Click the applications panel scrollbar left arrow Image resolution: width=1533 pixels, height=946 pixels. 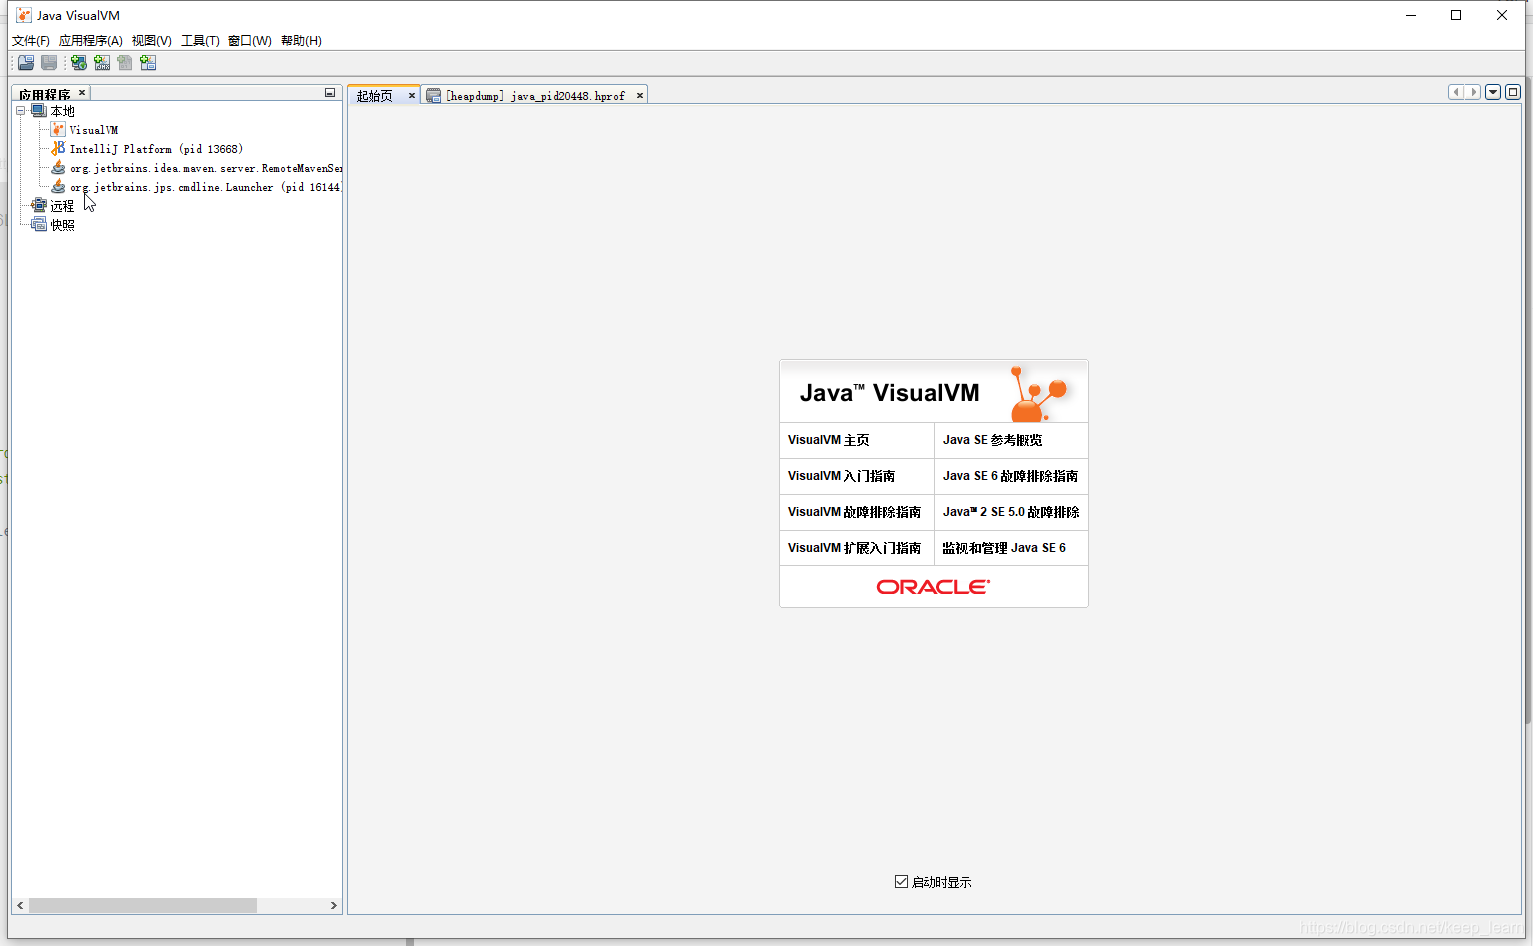point(20,905)
